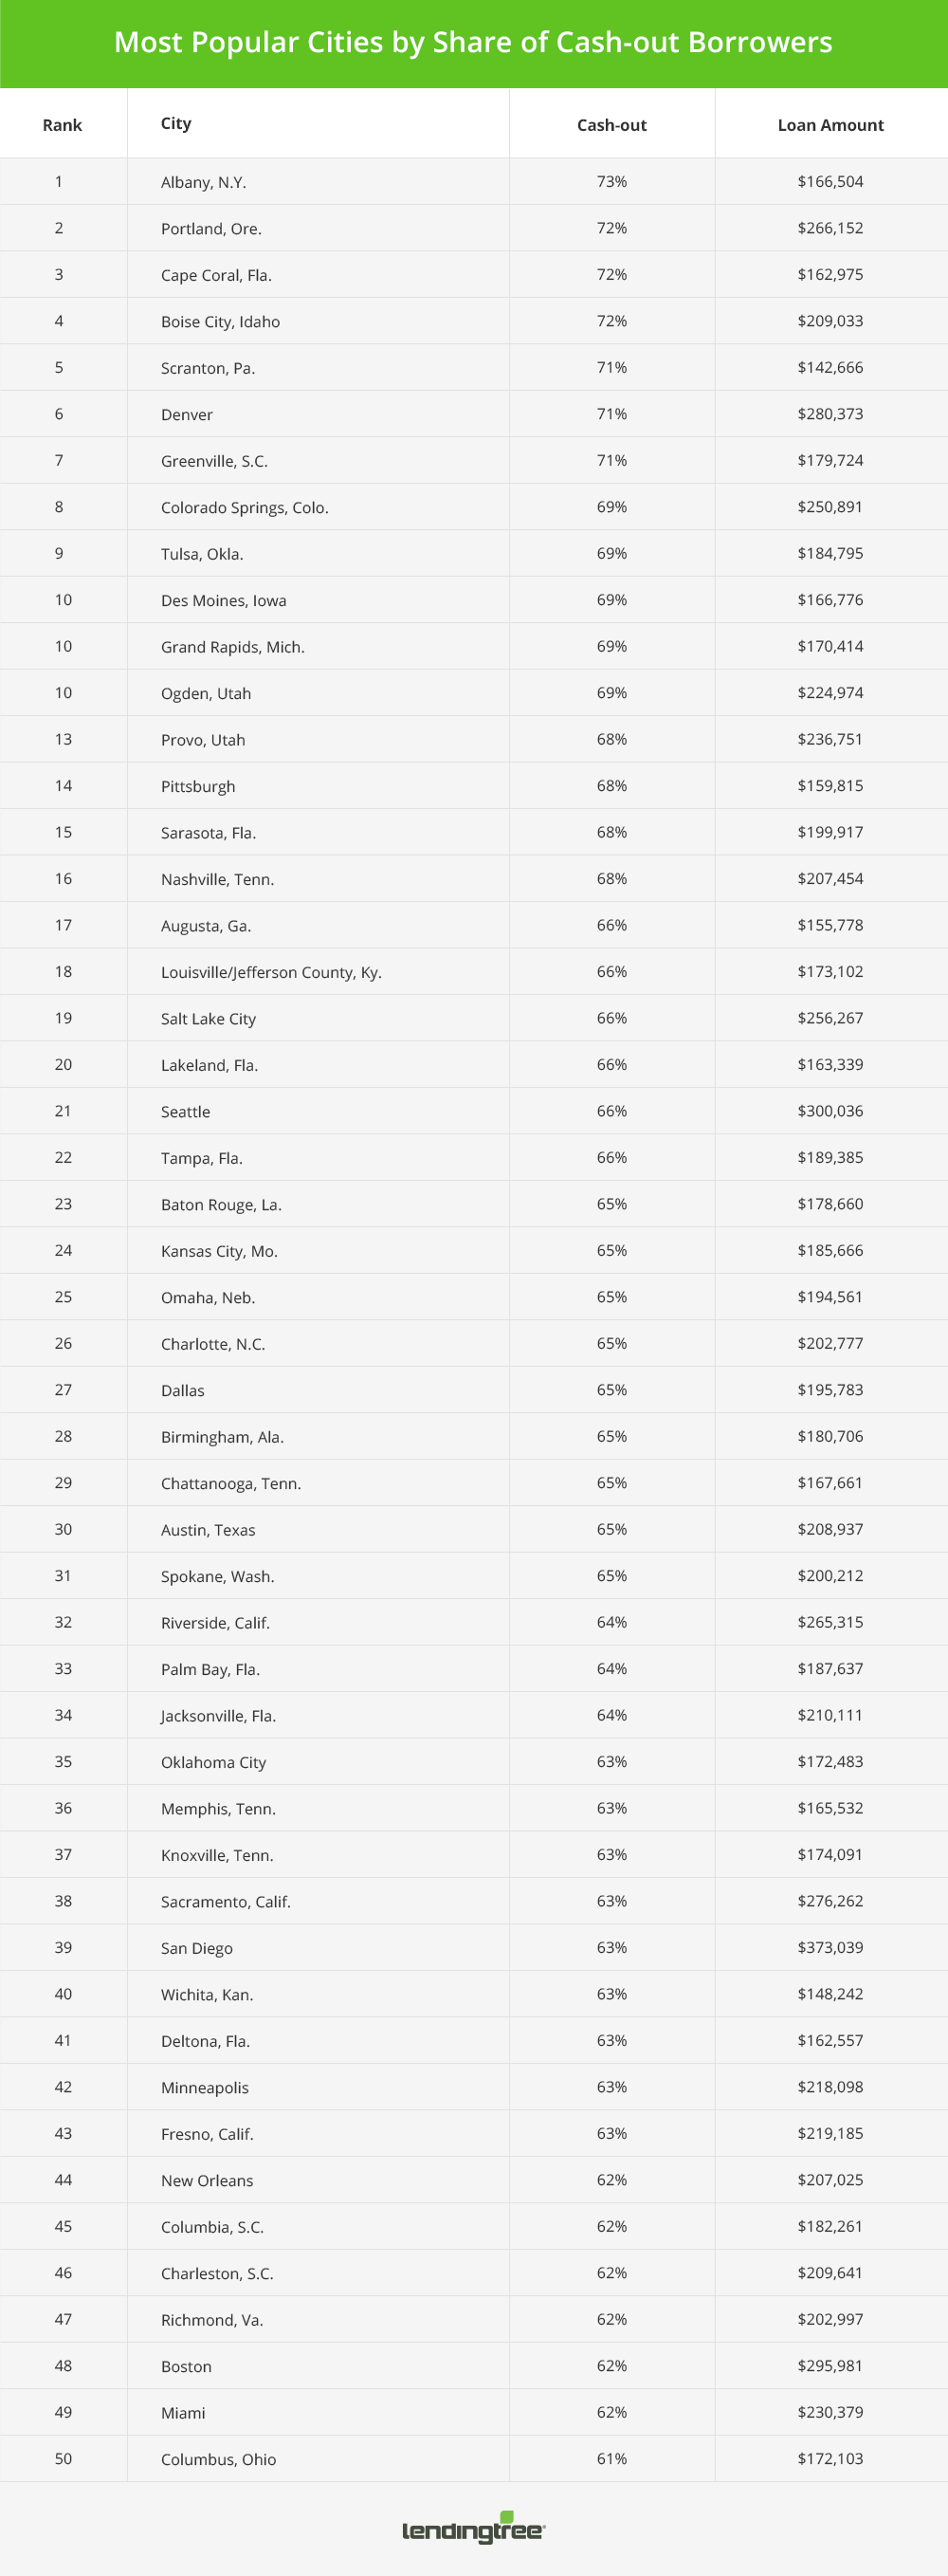Click the Cash-out column header
Image resolution: width=948 pixels, height=2576 pixels.
tap(611, 125)
